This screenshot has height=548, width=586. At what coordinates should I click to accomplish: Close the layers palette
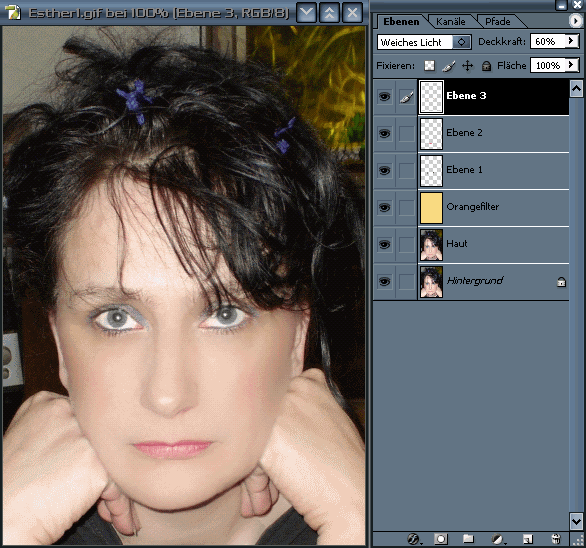(577, 4)
